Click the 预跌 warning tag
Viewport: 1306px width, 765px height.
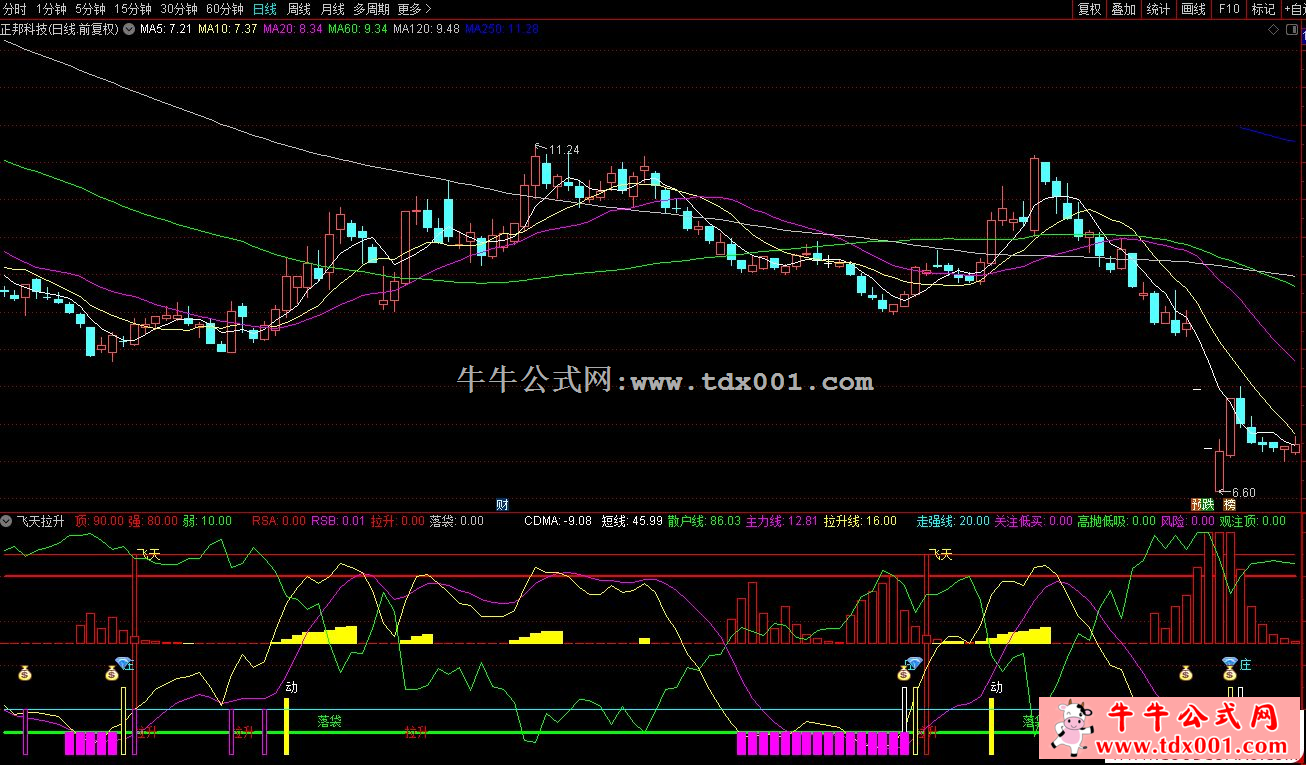pos(1203,504)
